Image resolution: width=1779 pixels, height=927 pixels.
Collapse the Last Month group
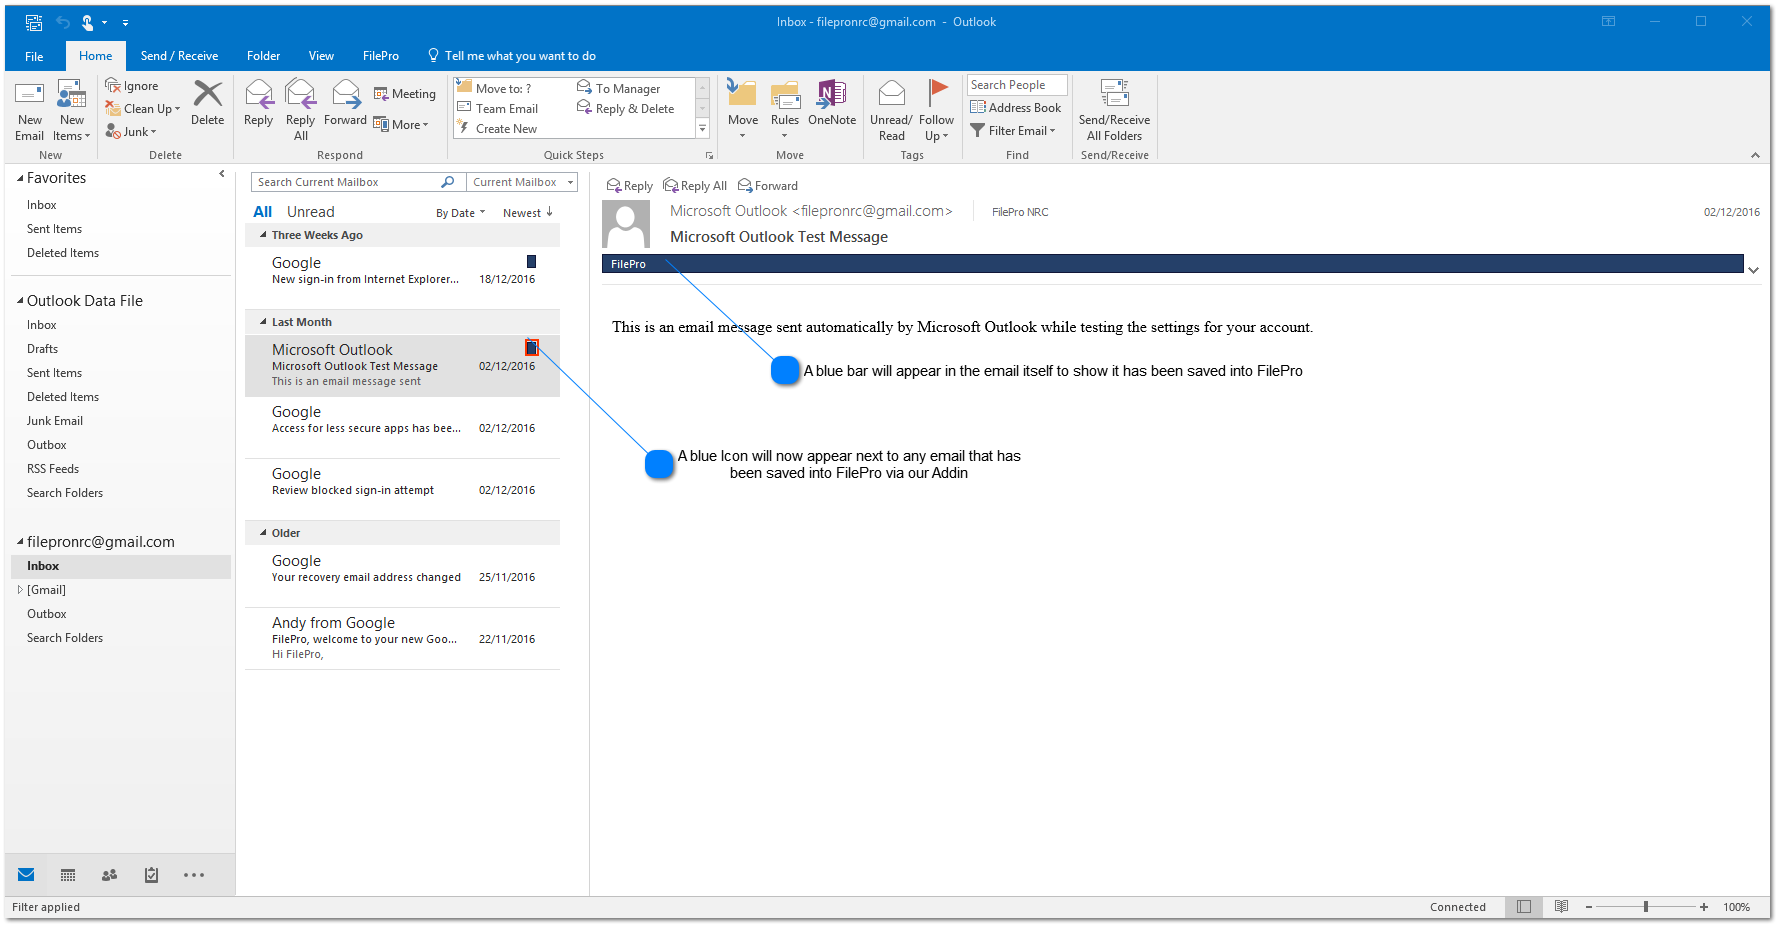tap(264, 322)
